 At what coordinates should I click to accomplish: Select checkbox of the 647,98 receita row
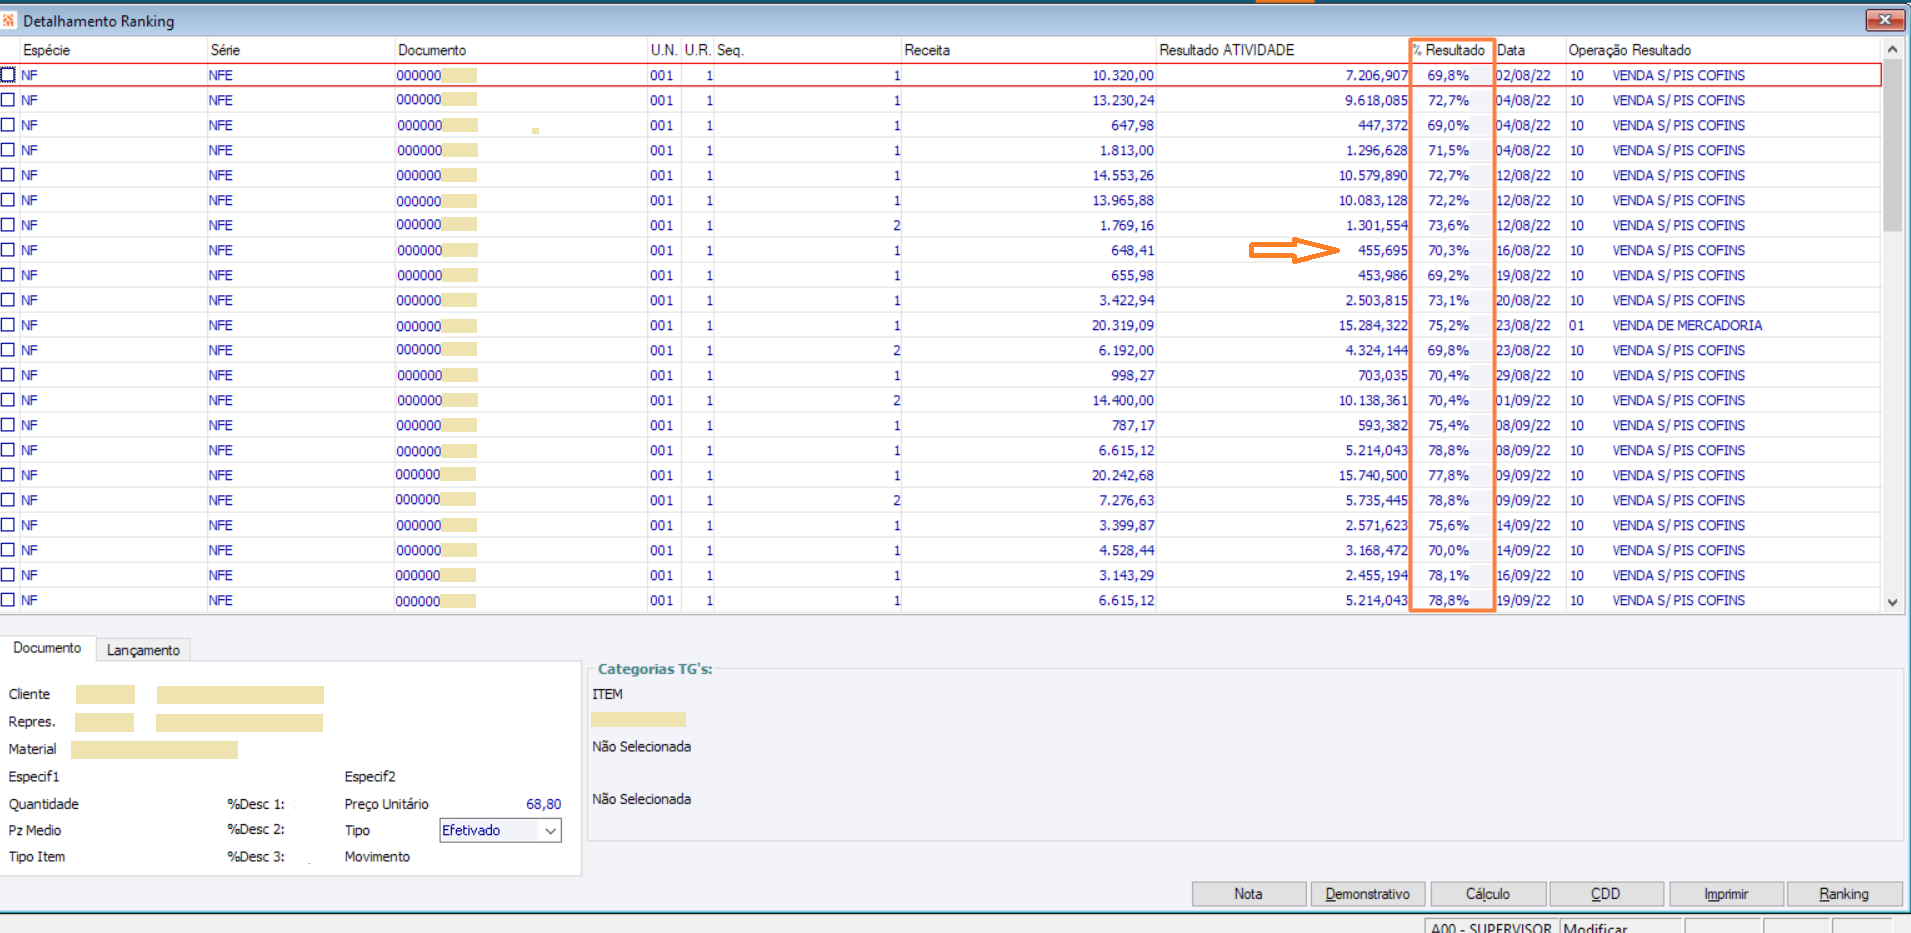pos(8,125)
